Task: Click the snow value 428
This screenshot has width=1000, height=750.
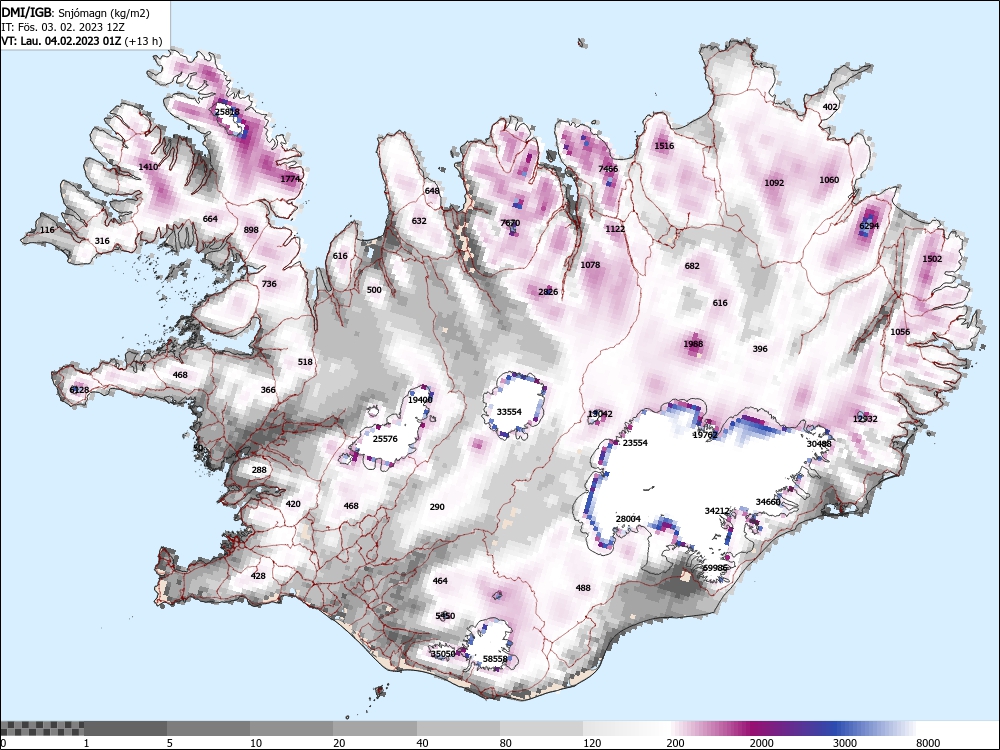Action: (x=258, y=576)
